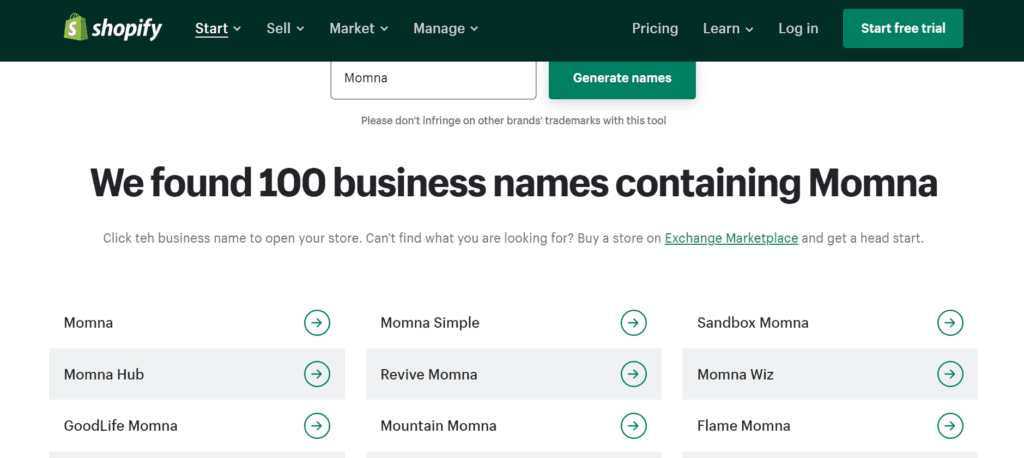Select the Mountain Momna name

438,426
